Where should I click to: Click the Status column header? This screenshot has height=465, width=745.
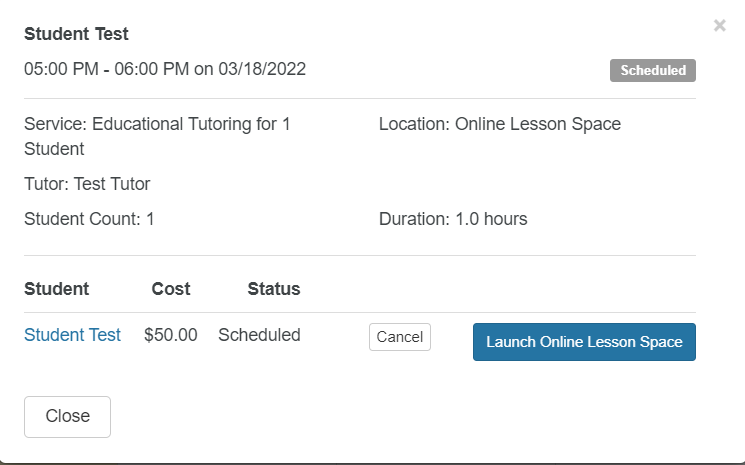274,289
